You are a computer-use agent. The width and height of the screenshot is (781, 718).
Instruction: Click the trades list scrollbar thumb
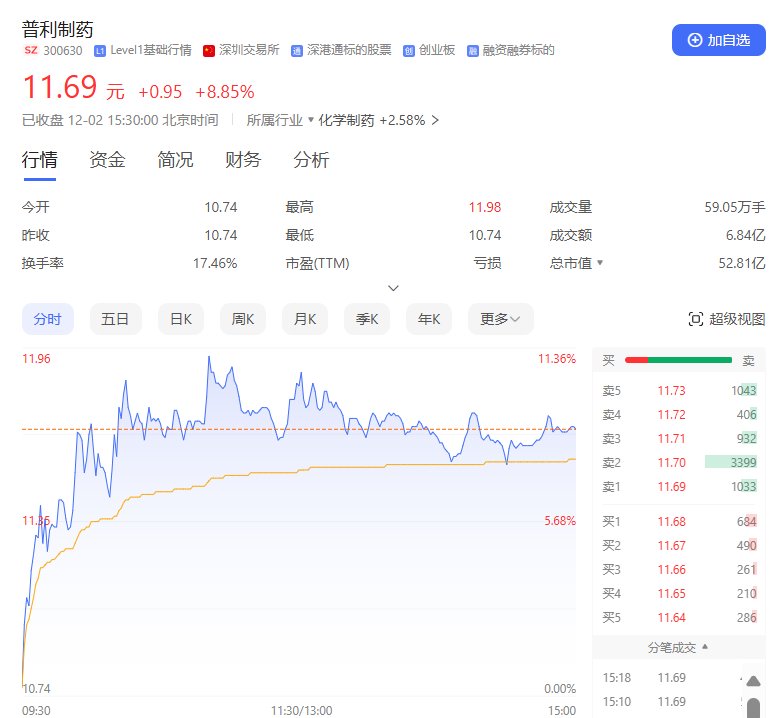(x=753, y=708)
